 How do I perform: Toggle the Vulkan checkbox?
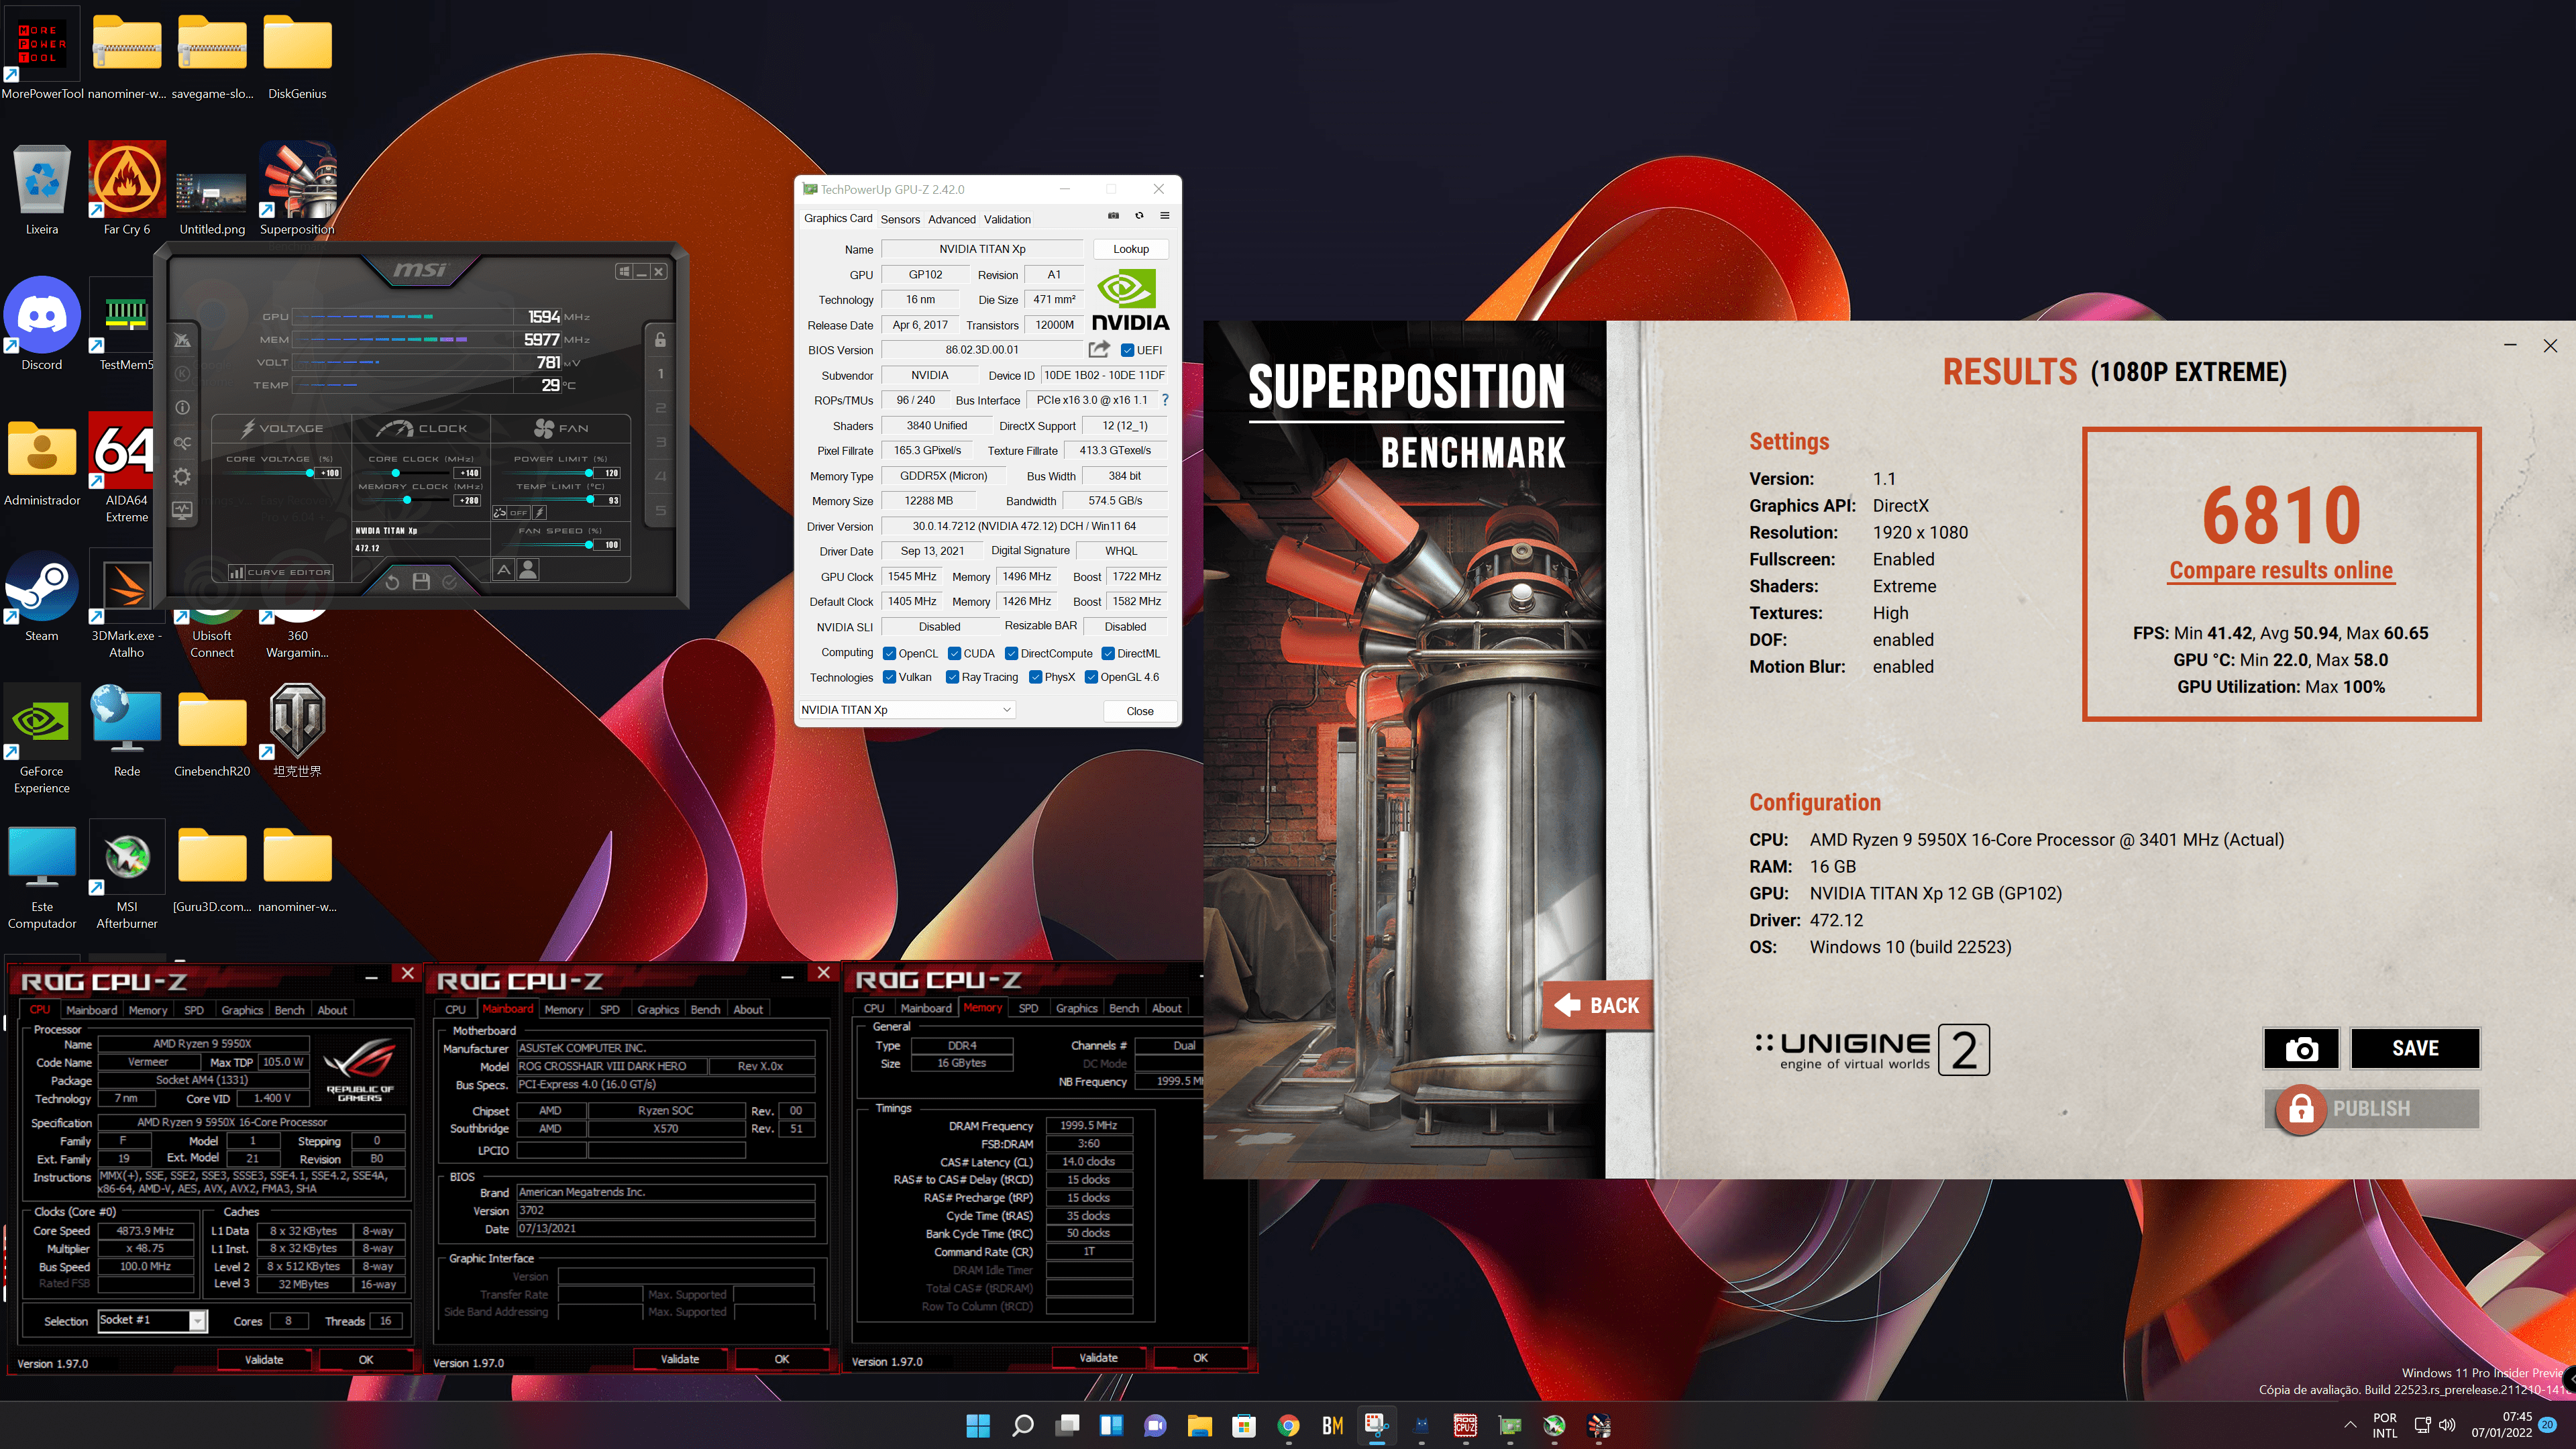click(x=889, y=677)
